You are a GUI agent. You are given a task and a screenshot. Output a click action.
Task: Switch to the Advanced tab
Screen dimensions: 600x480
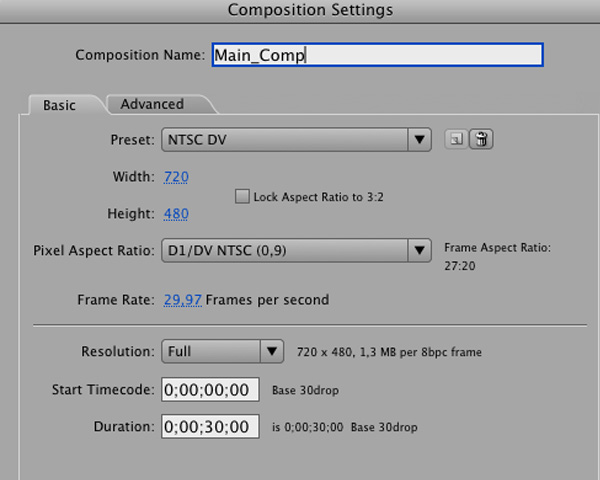pos(152,104)
